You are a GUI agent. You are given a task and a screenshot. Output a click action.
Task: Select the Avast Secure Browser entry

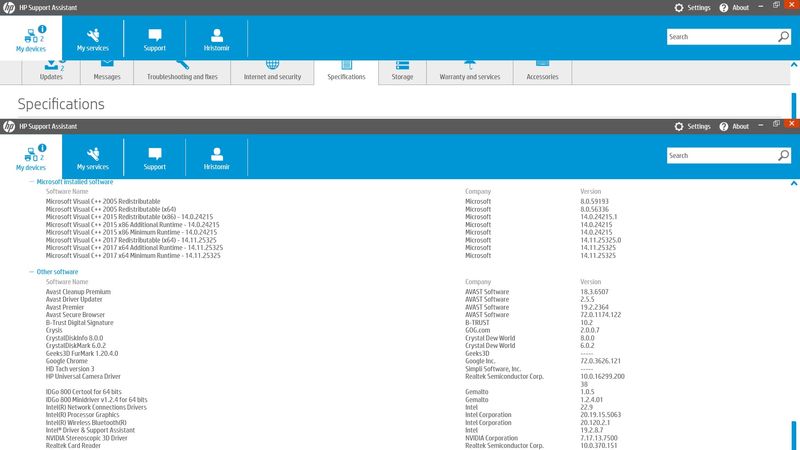[76, 315]
